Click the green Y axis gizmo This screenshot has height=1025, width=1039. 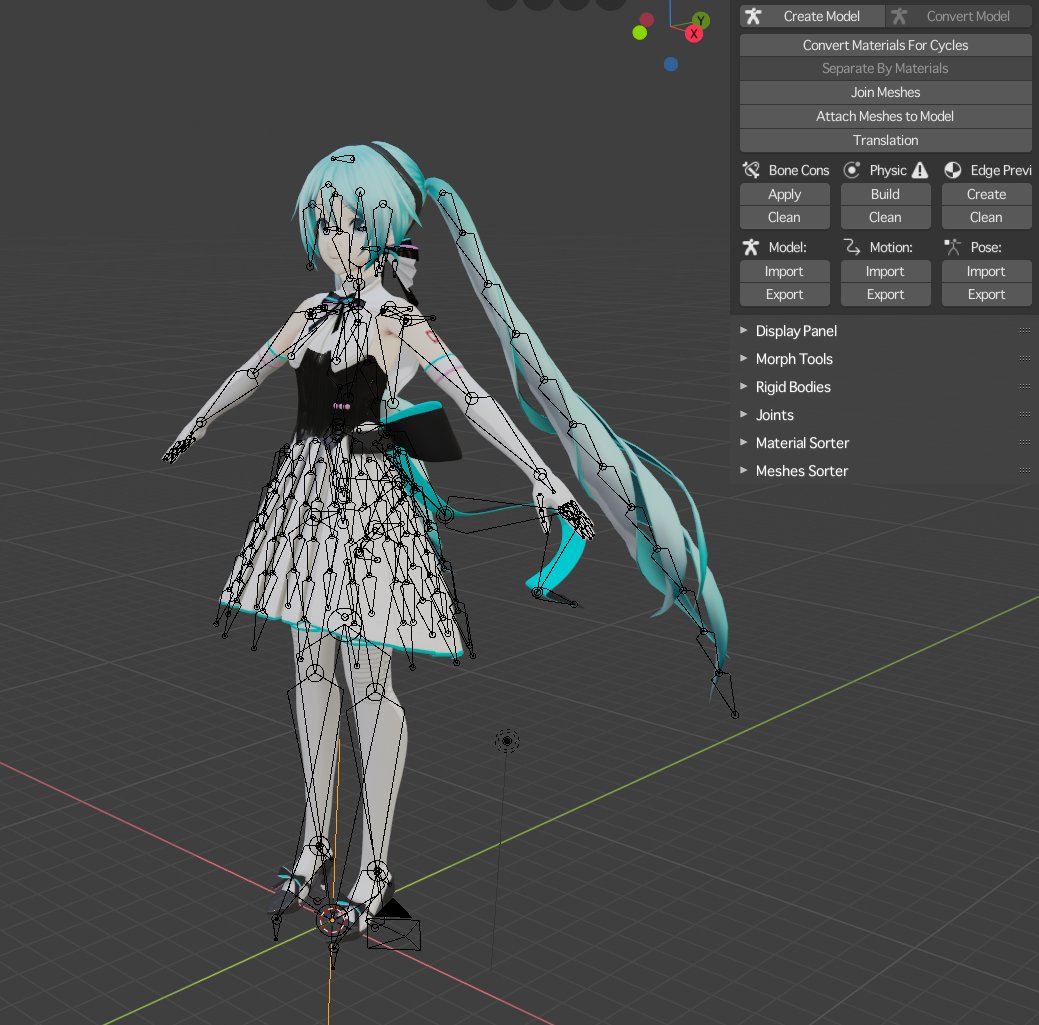pyautogui.click(x=701, y=20)
